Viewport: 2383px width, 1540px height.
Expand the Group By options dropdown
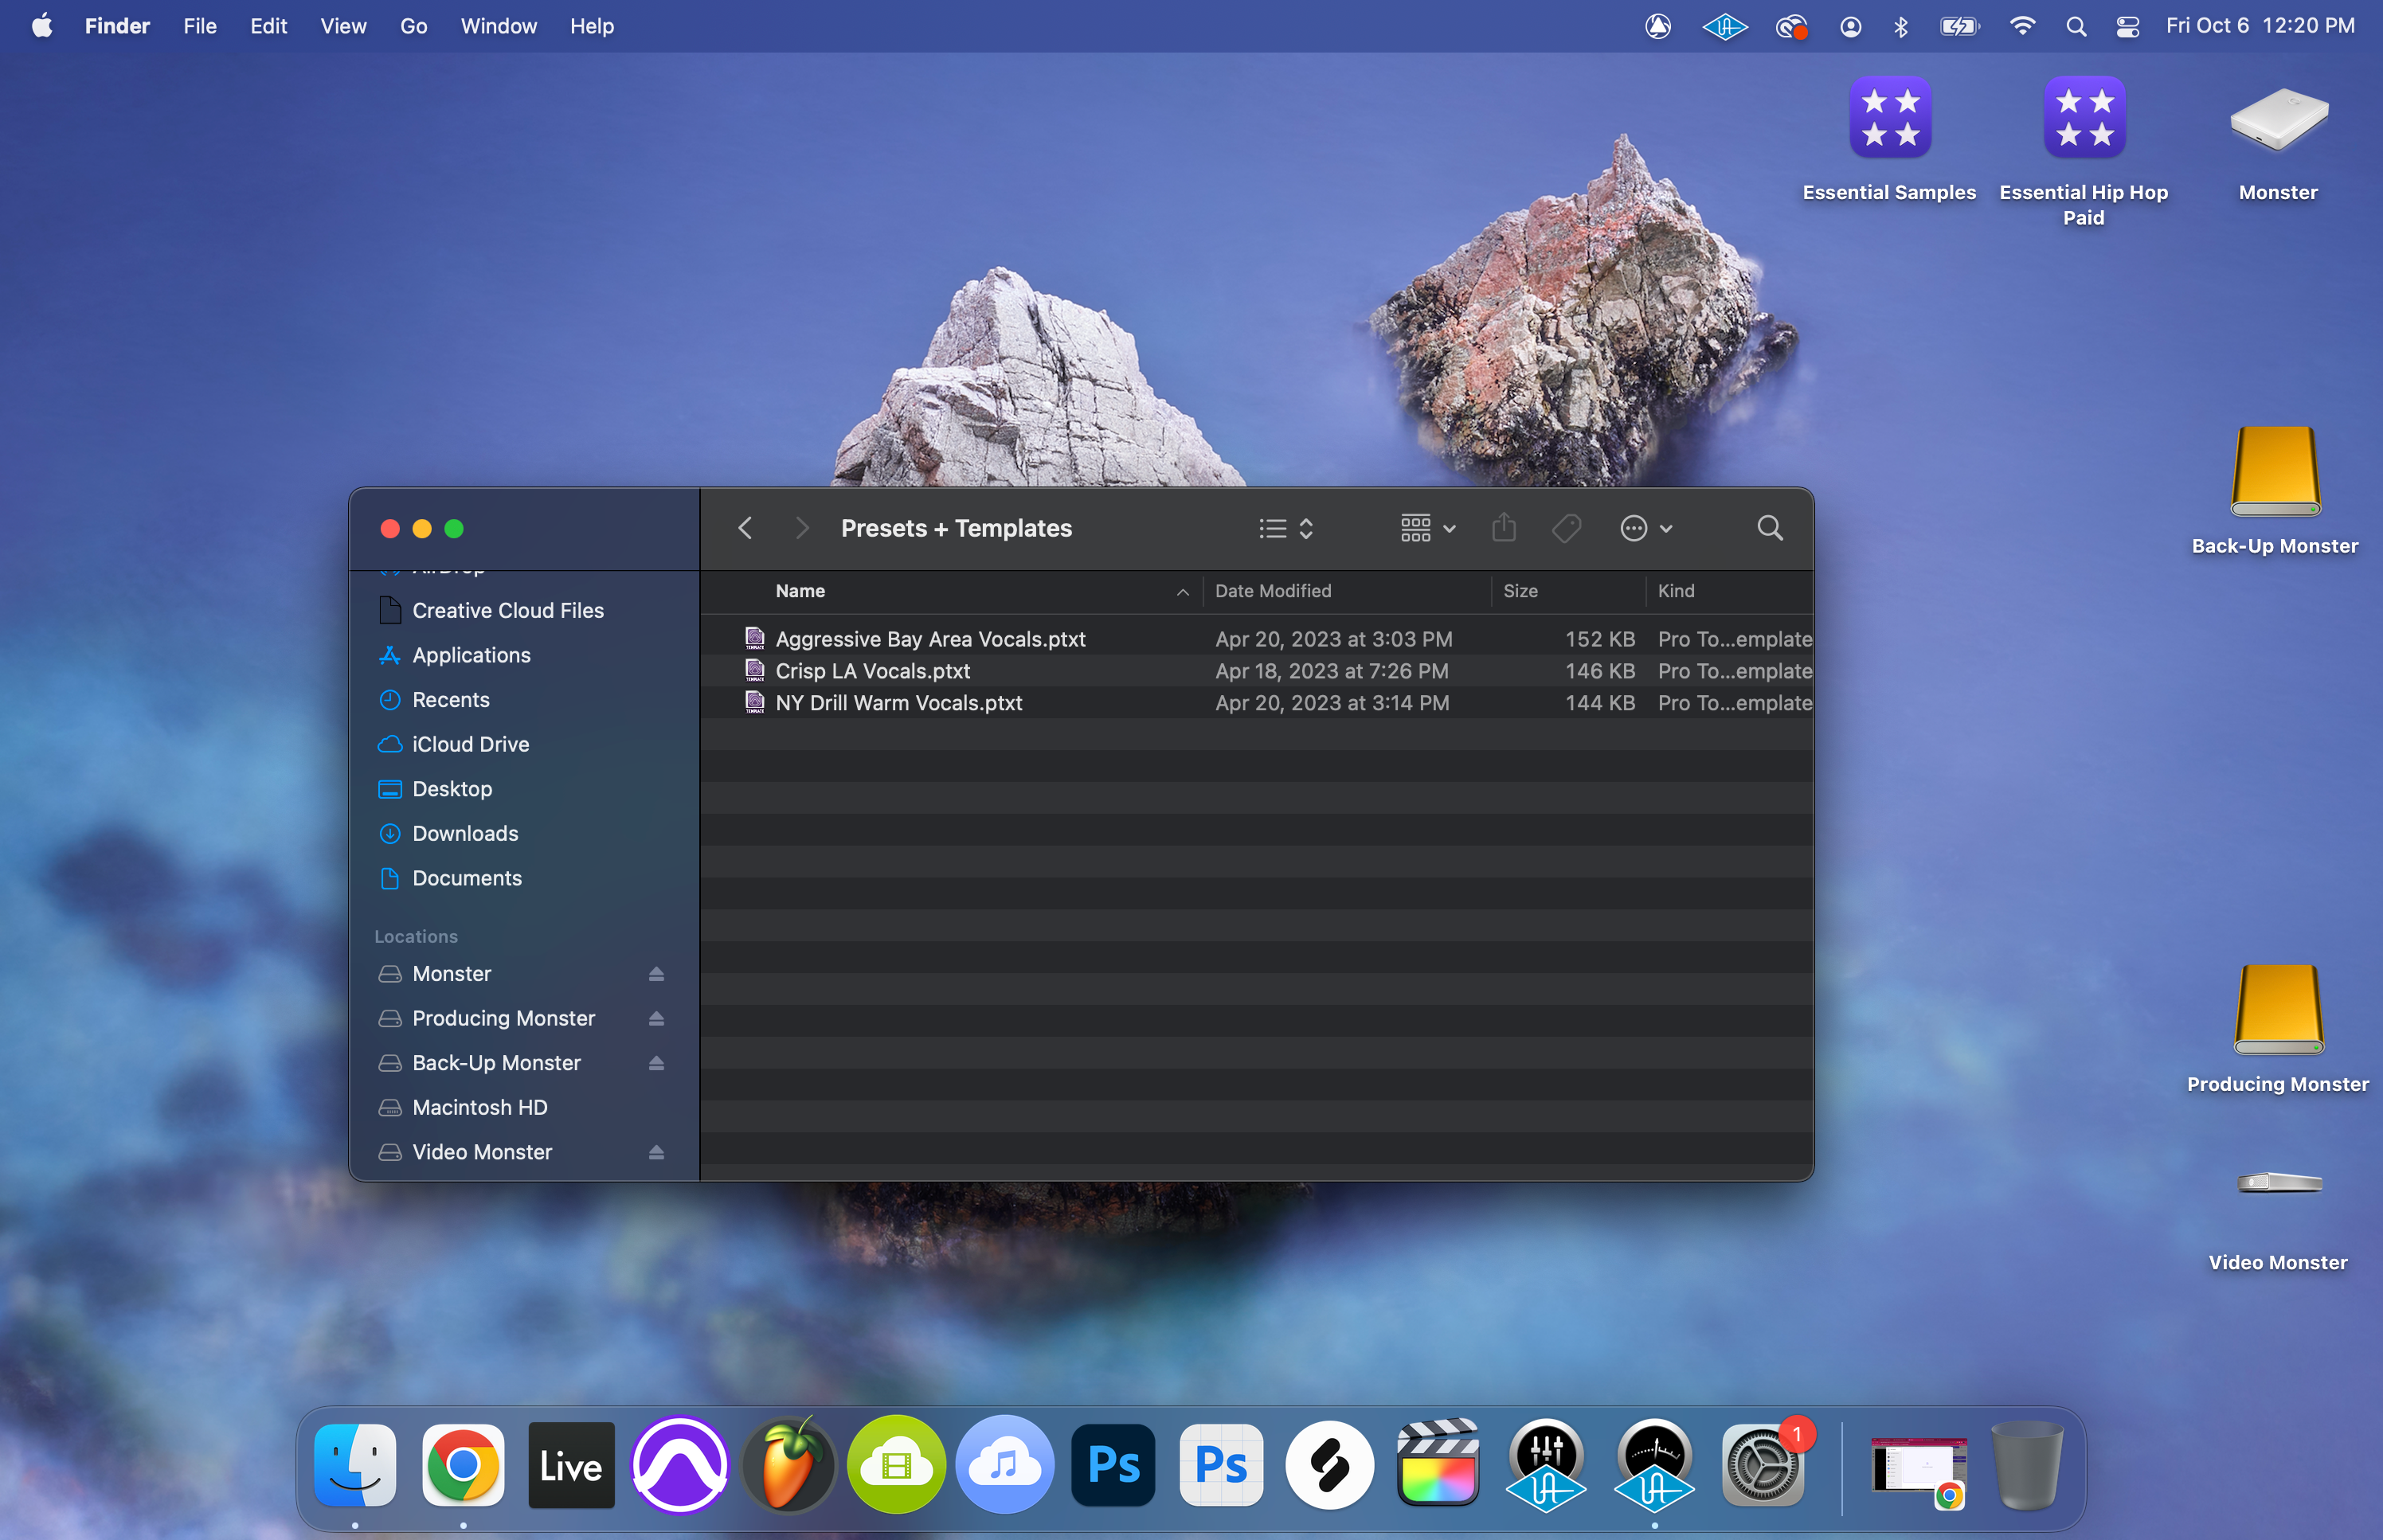[1427, 528]
